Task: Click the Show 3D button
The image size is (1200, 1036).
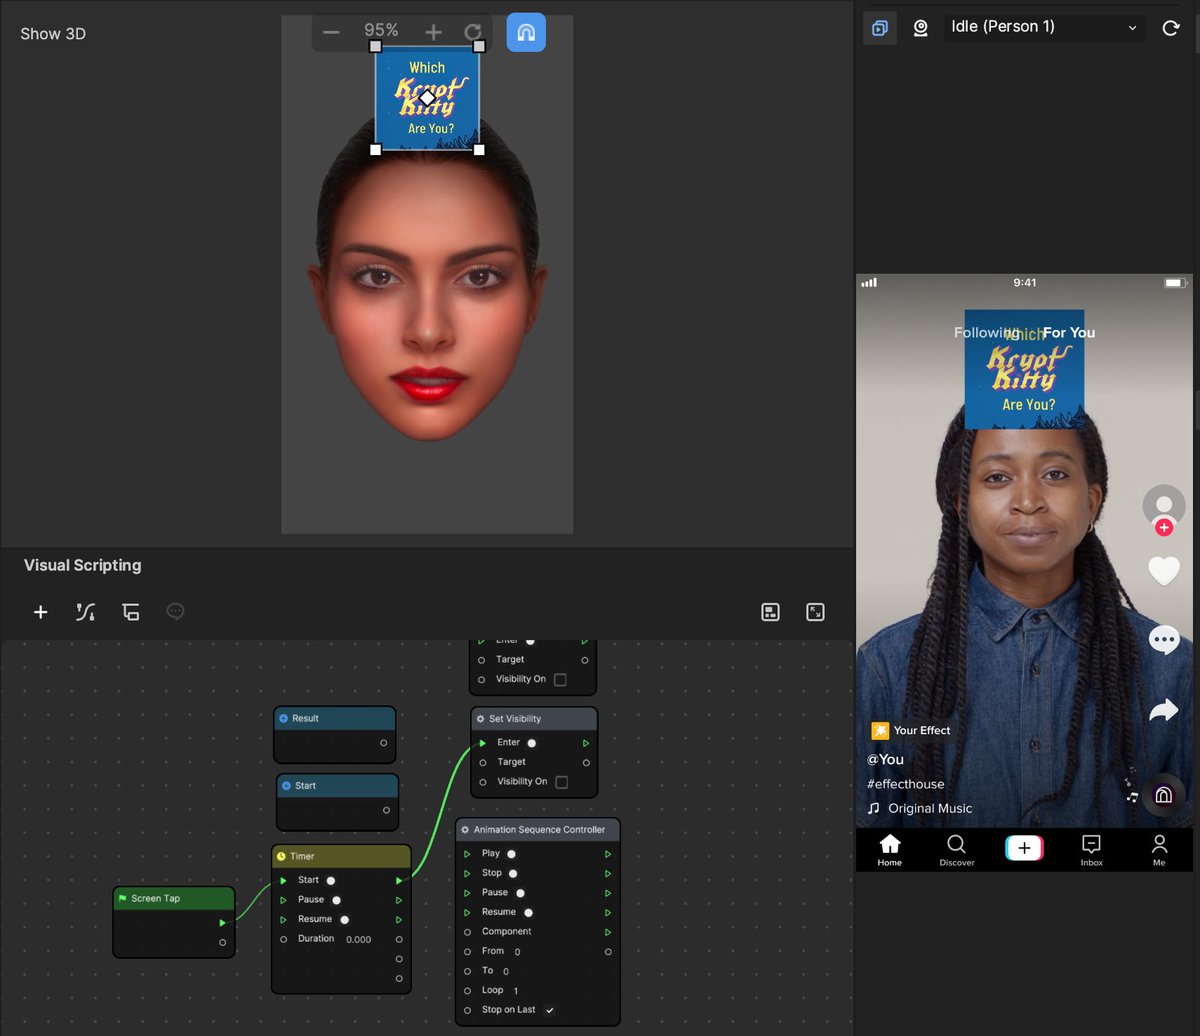Action: [53, 33]
